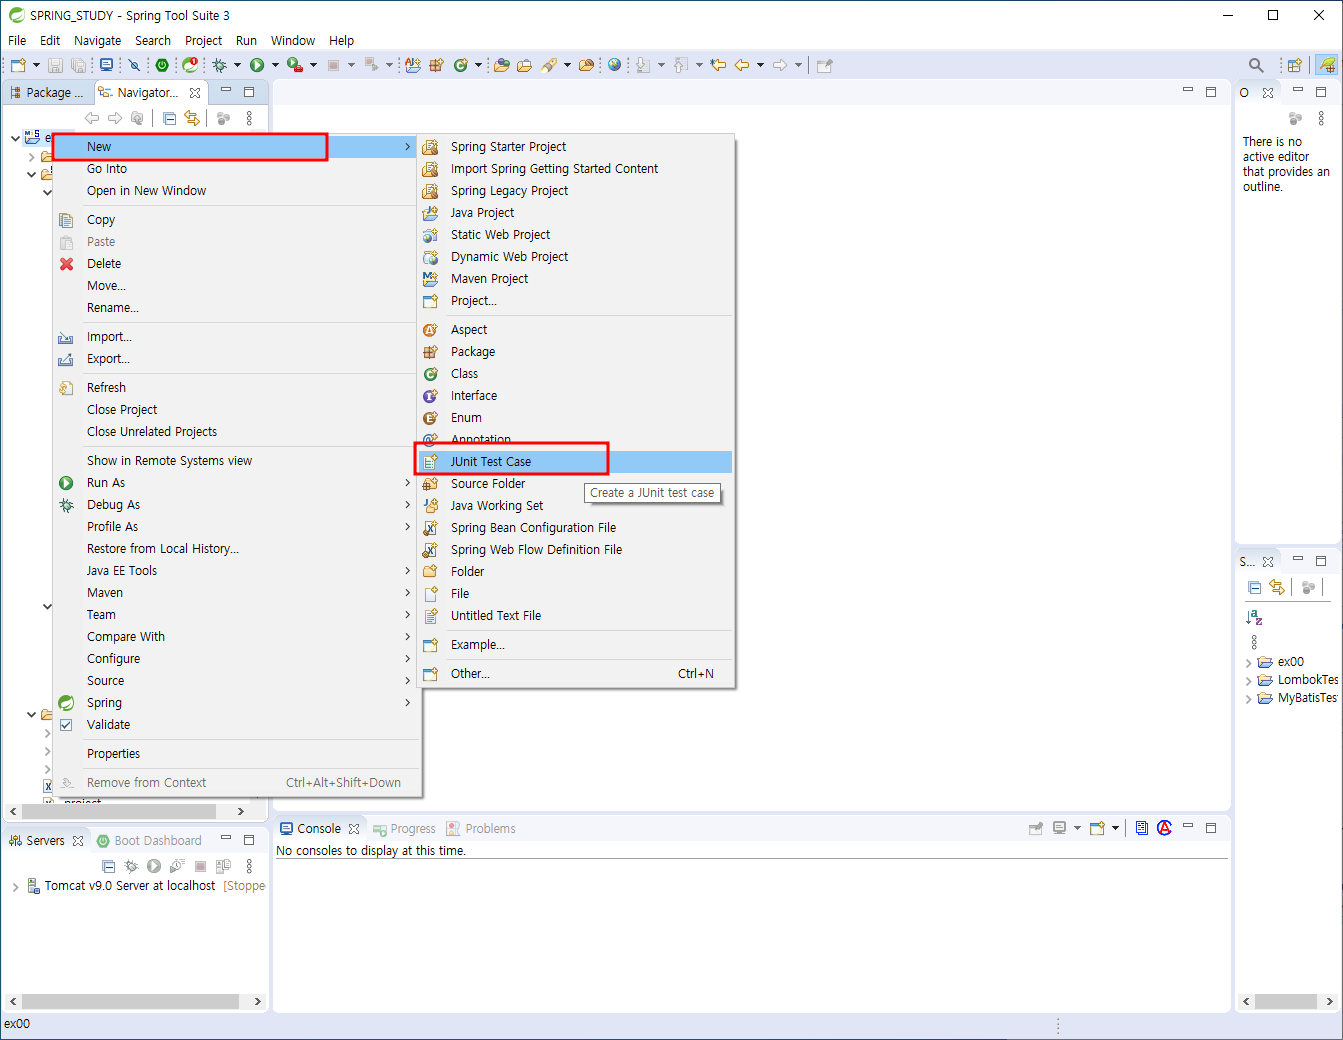The width and height of the screenshot is (1343, 1040).
Task: Click the Save All toolbar icon
Action: (78, 65)
